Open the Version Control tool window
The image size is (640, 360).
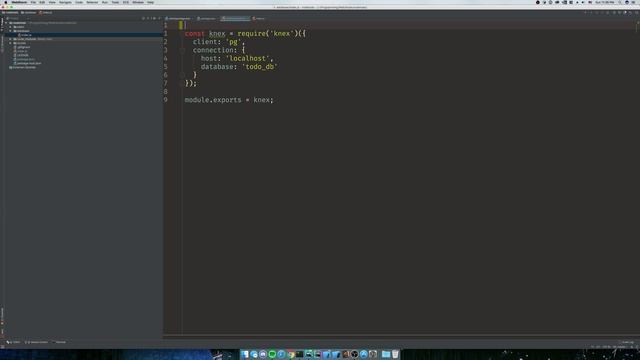pos(36,342)
